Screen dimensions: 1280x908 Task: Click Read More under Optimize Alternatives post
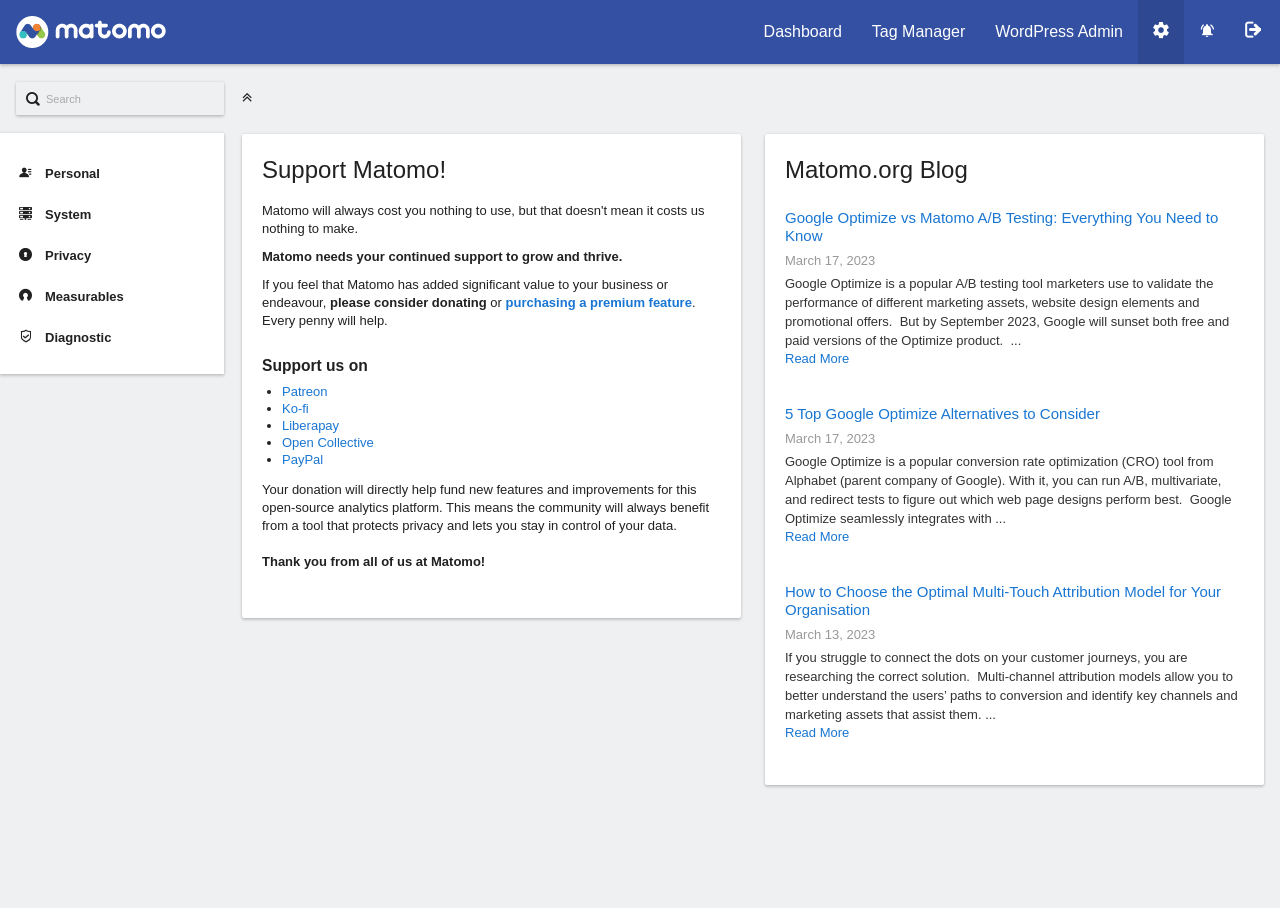point(817,537)
